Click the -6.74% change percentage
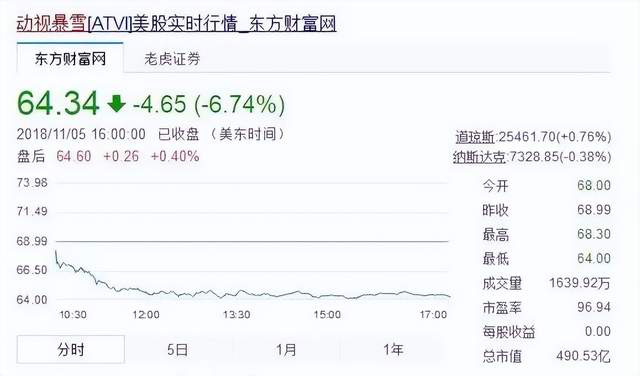The height and width of the screenshot is (376, 640). coord(240,104)
